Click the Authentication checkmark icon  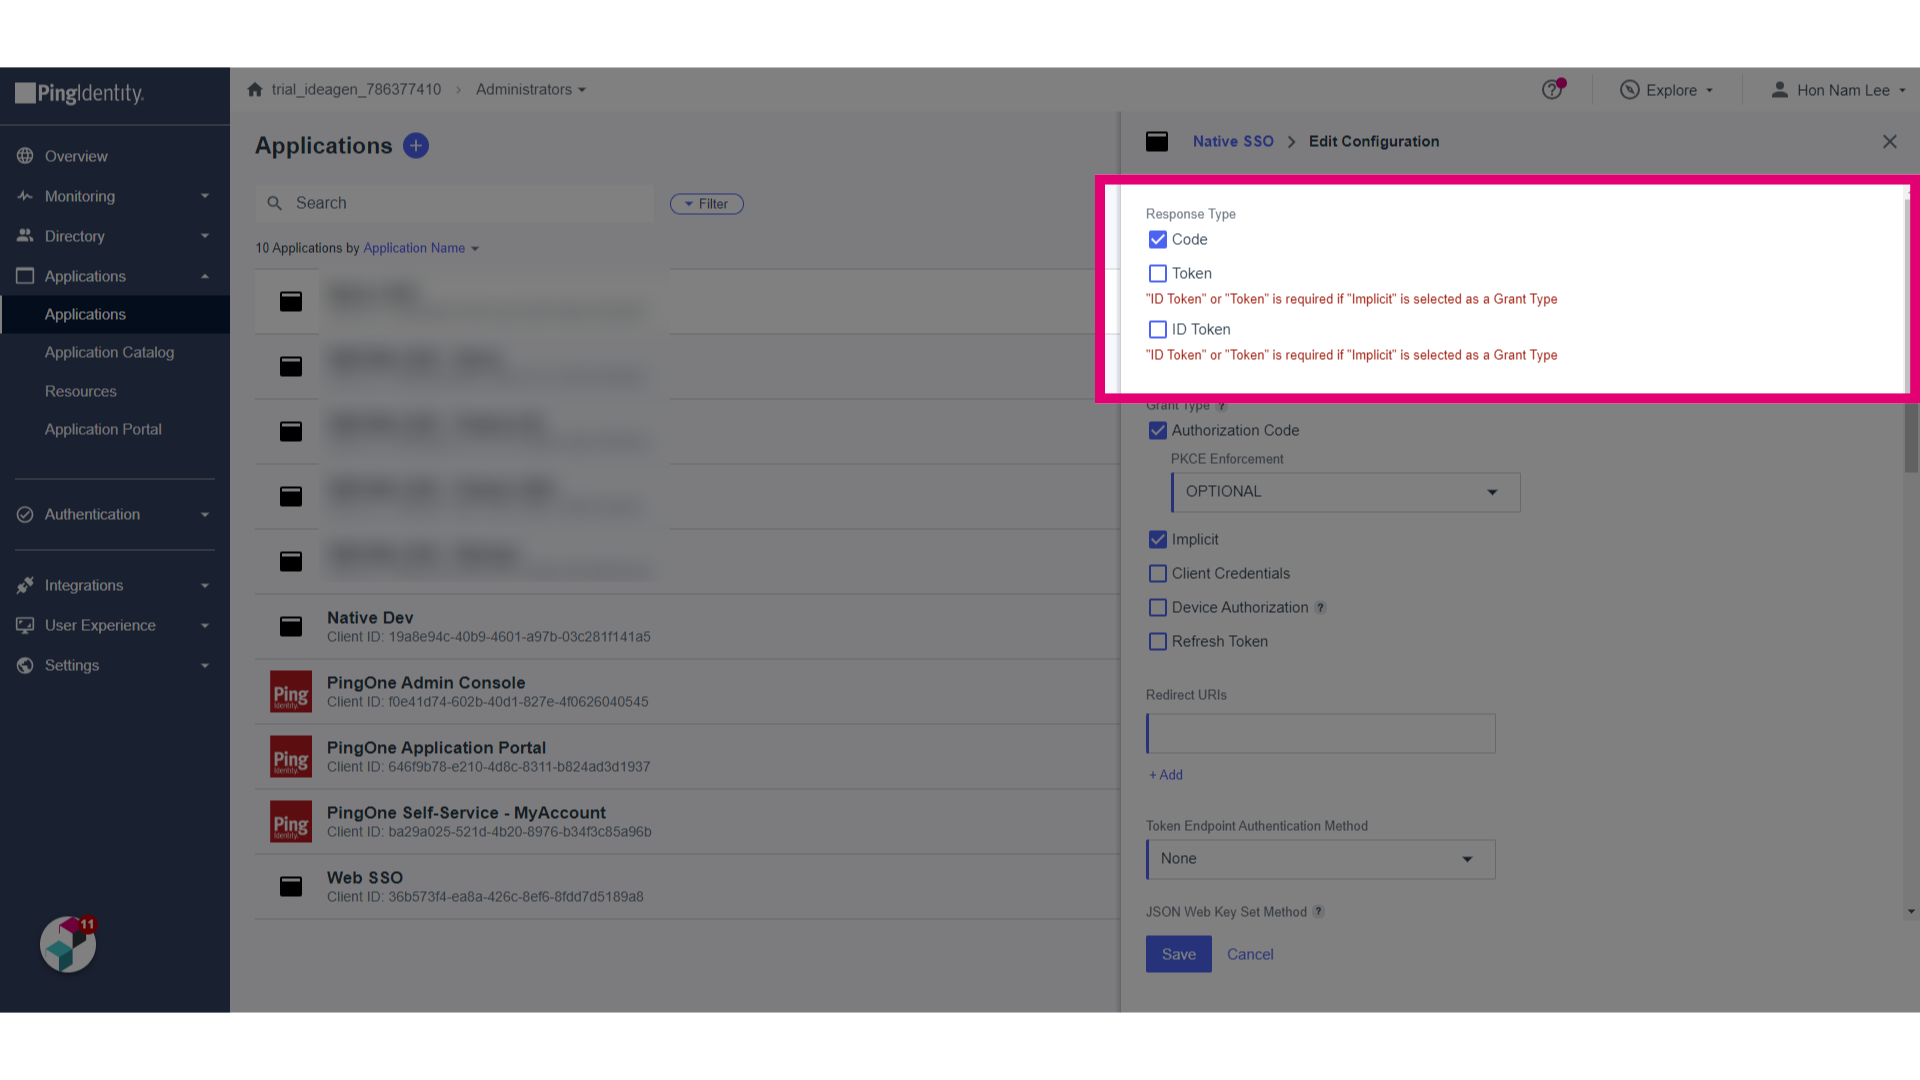(x=25, y=514)
